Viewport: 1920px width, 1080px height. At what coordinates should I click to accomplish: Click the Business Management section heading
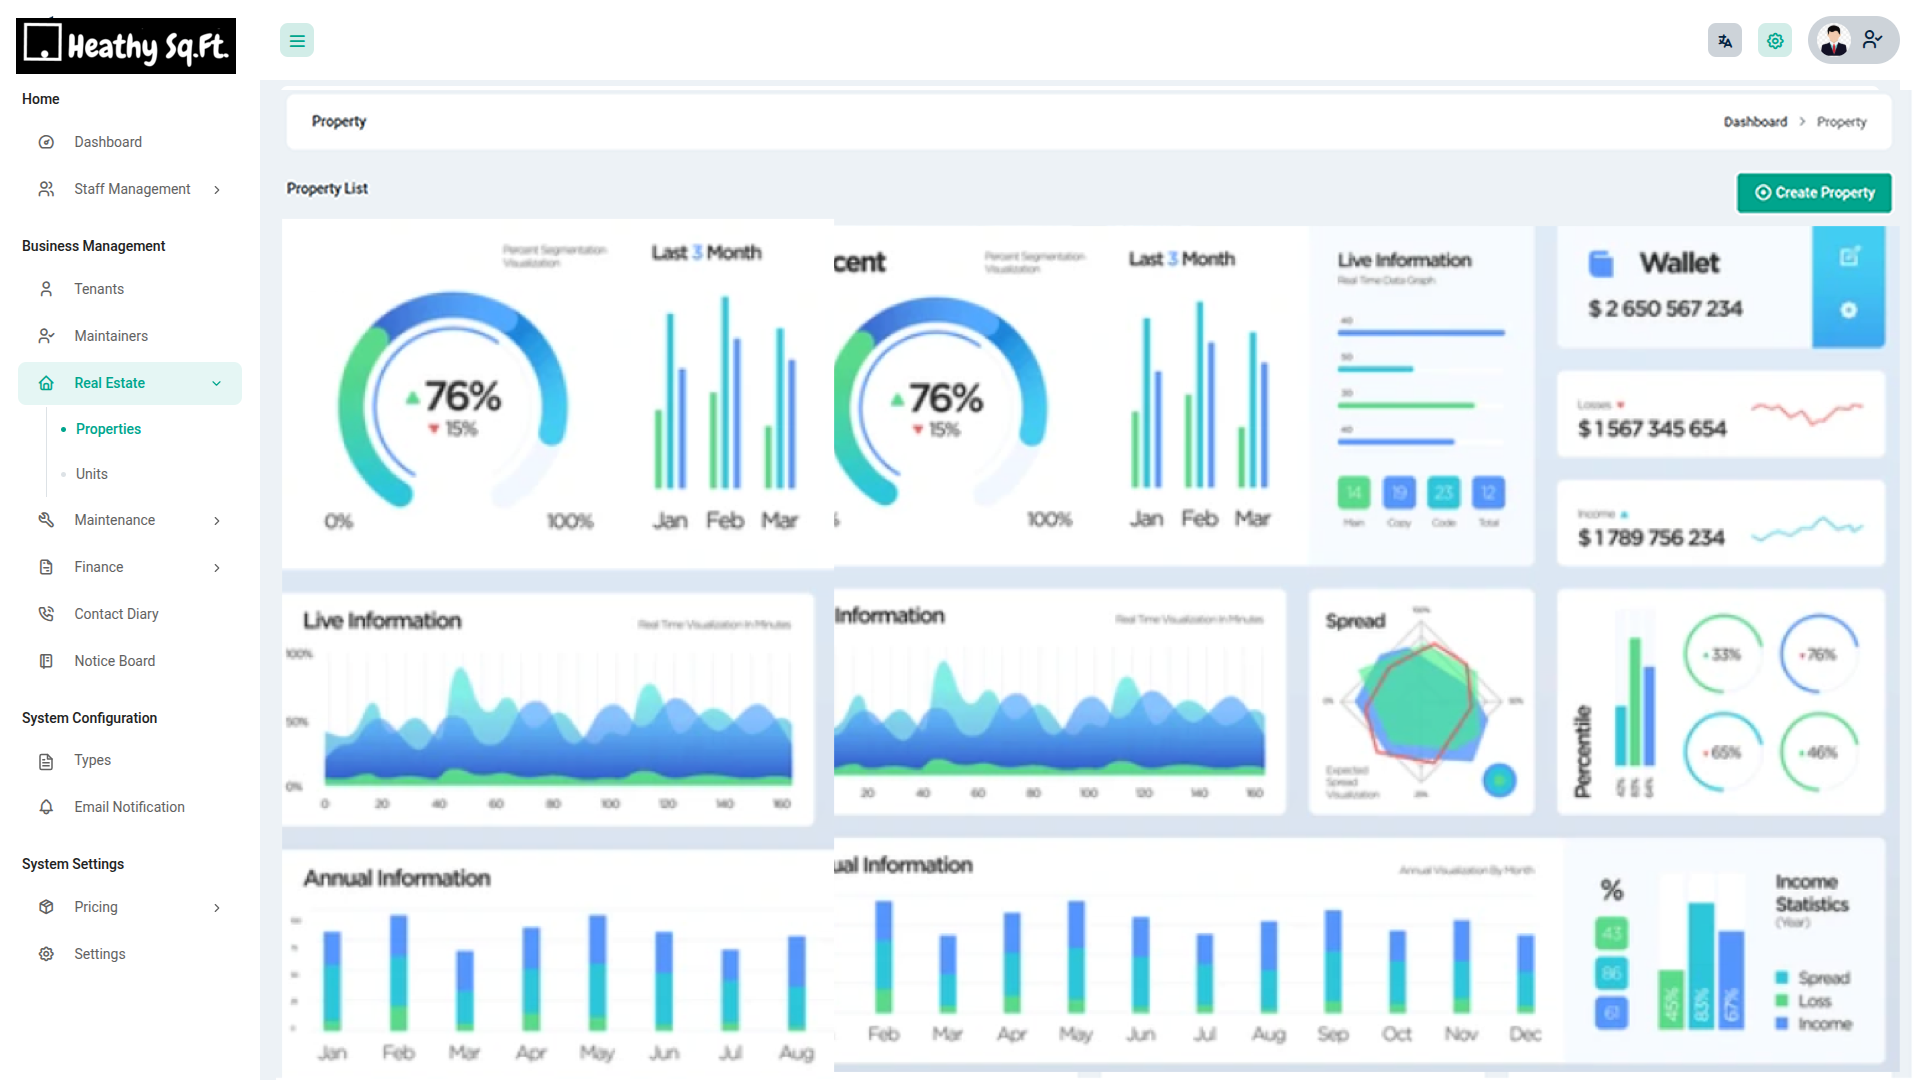point(94,246)
